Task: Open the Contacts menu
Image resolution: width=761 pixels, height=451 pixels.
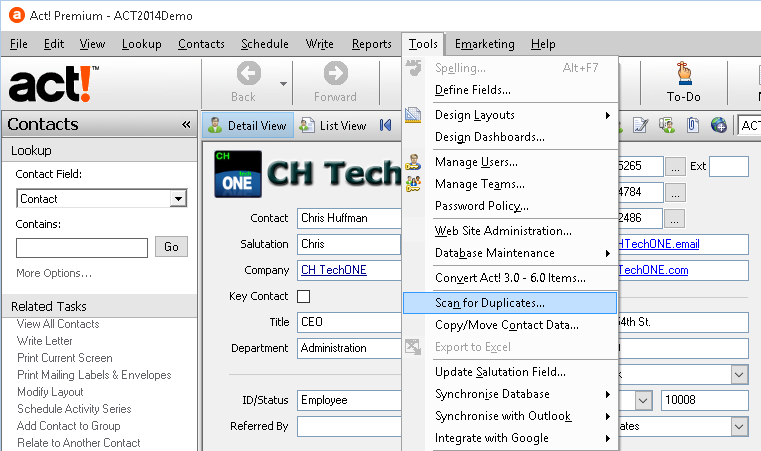Action: [201, 44]
